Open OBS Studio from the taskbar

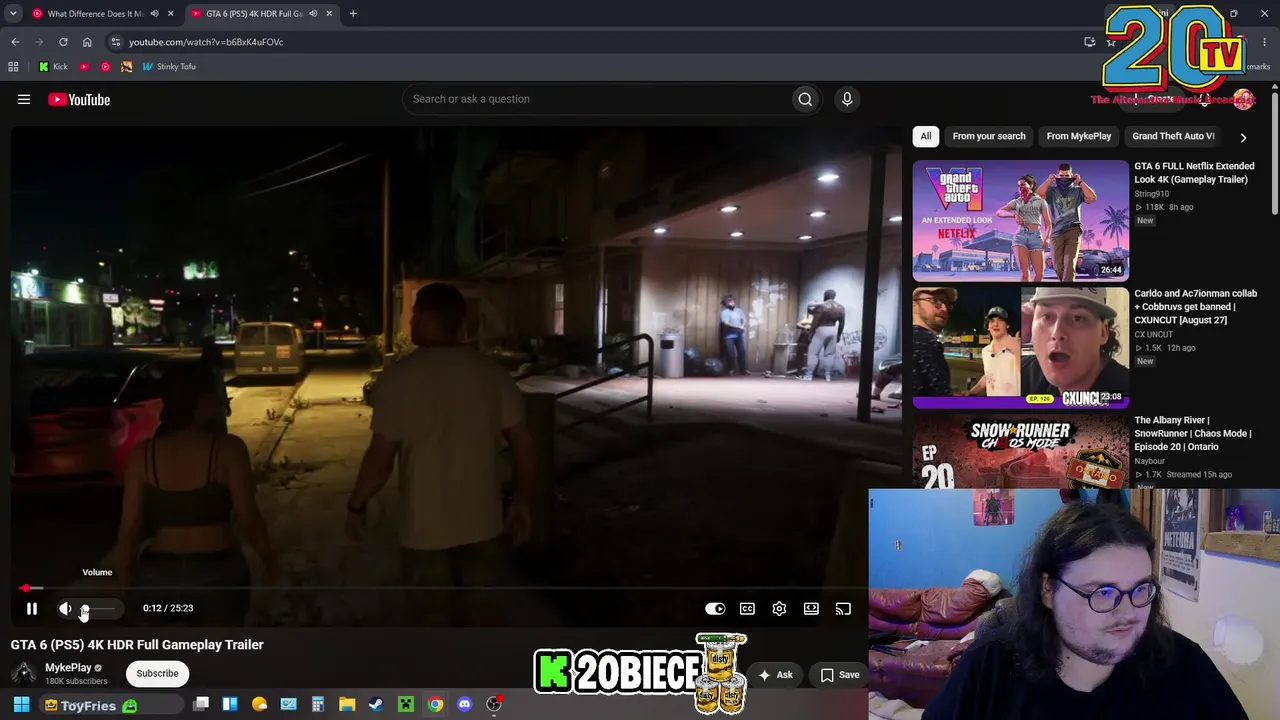[494, 704]
